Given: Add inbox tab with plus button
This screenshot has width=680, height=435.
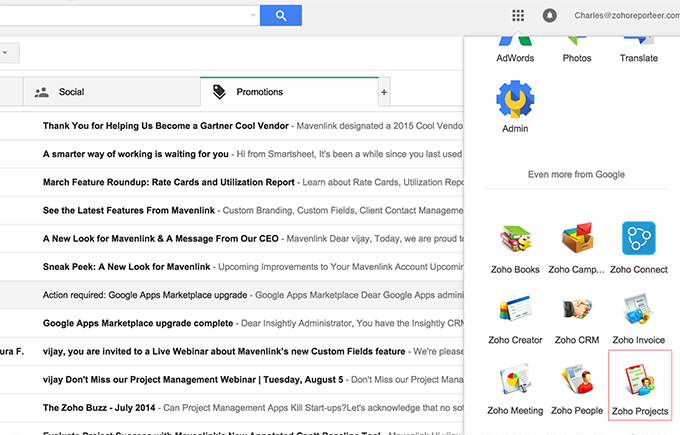Looking at the screenshot, I should [x=384, y=92].
